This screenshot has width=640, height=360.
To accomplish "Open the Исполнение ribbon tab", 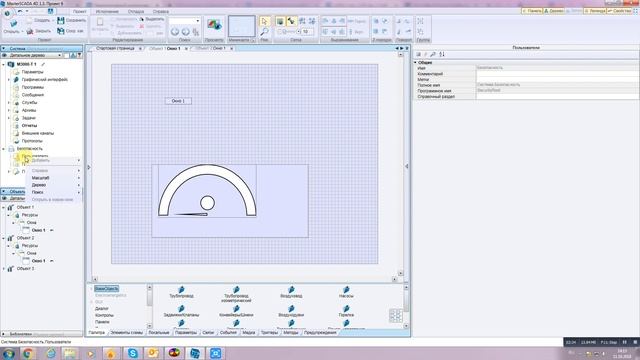I will 107,11.
